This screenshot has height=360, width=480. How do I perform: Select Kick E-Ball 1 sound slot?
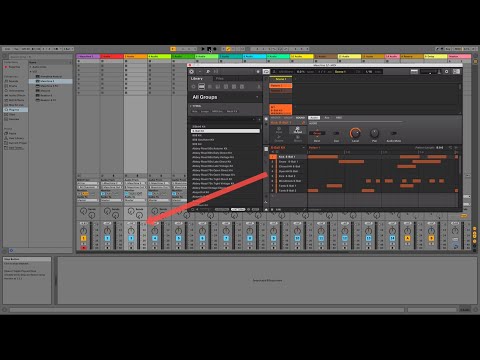tap(288, 157)
